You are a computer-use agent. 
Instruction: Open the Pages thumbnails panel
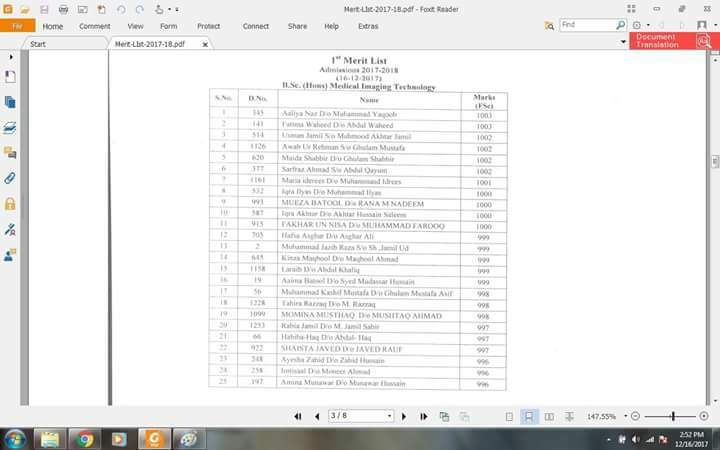(x=10, y=102)
